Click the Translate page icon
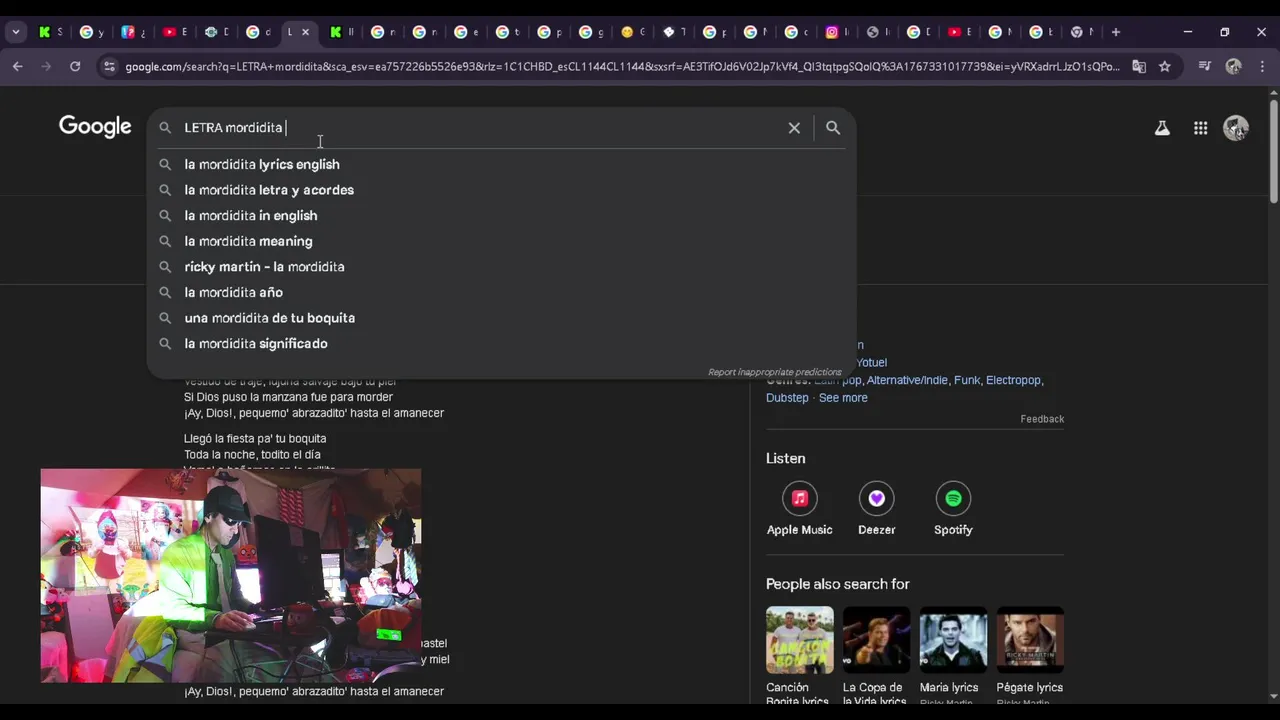Screen dimensions: 1280x720 pos(1139,67)
